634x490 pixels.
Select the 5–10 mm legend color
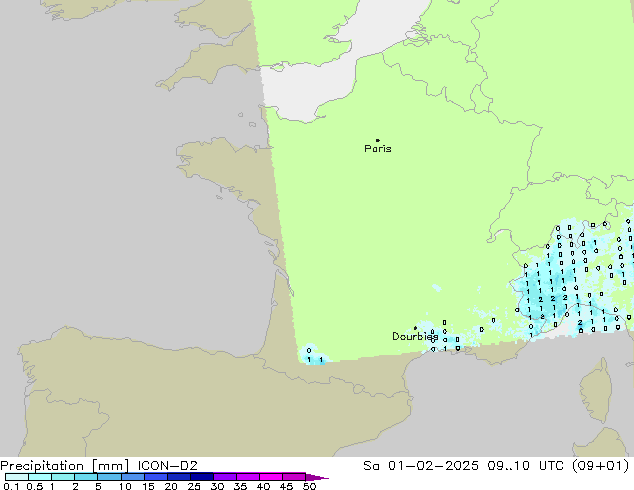coord(109,477)
